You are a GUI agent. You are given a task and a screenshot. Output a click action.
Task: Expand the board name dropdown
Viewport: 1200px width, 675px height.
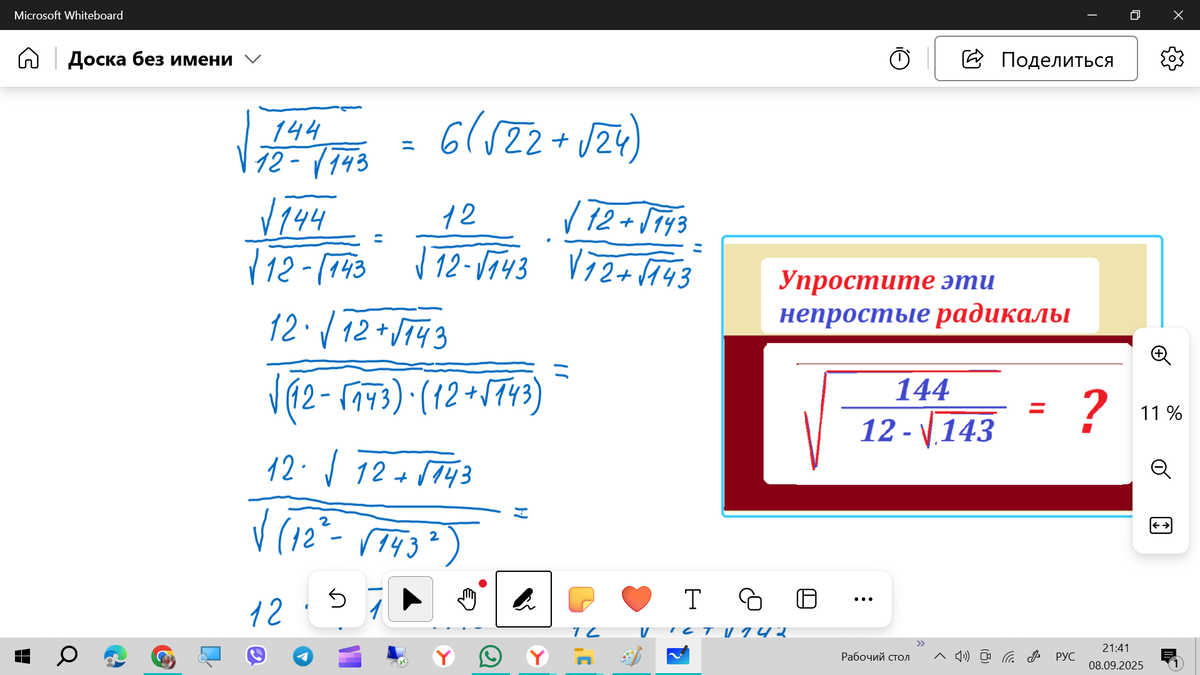tap(252, 58)
